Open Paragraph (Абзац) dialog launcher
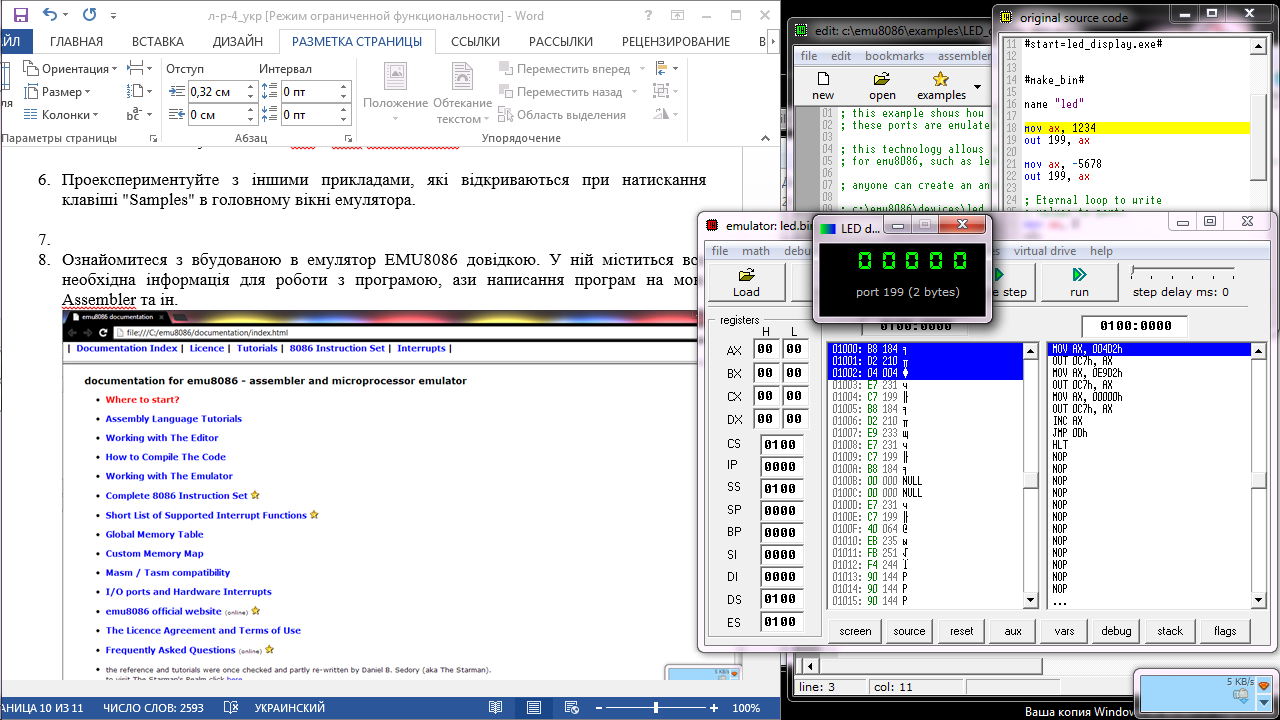Screen dimensions: 1280x720 pyautogui.click(x=346, y=138)
